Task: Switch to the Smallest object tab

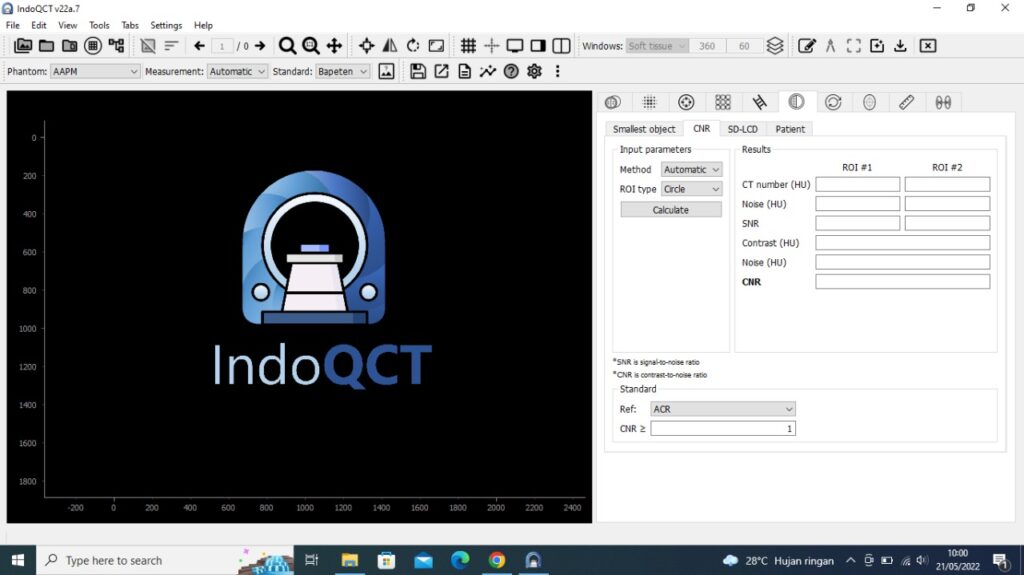Action: (x=644, y=129)
